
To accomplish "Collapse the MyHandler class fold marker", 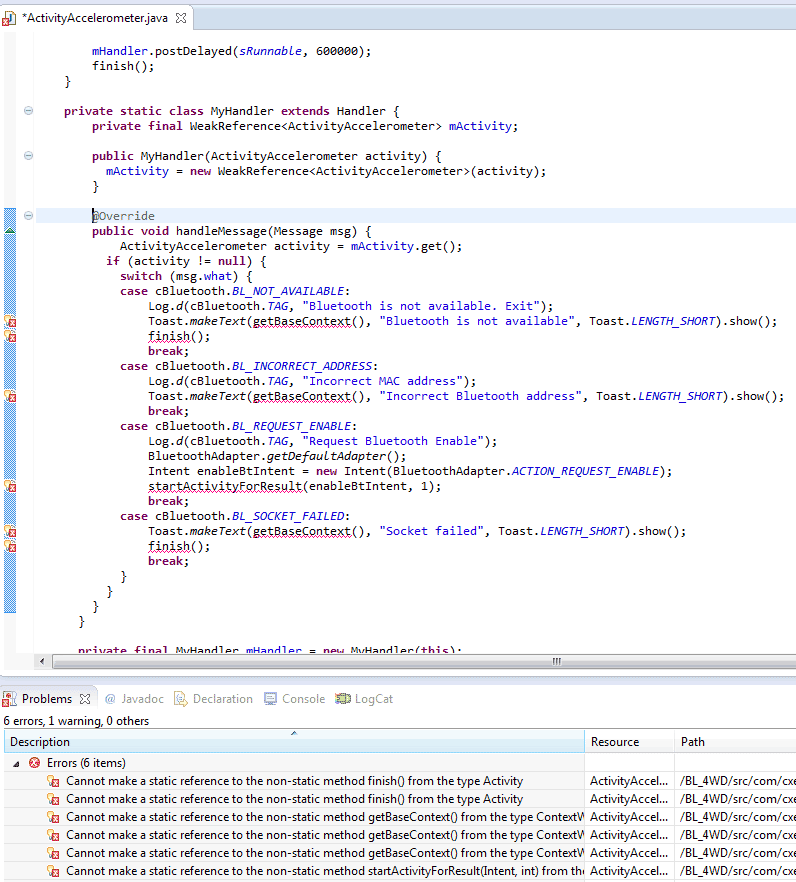I will click(x=28, y=111).
